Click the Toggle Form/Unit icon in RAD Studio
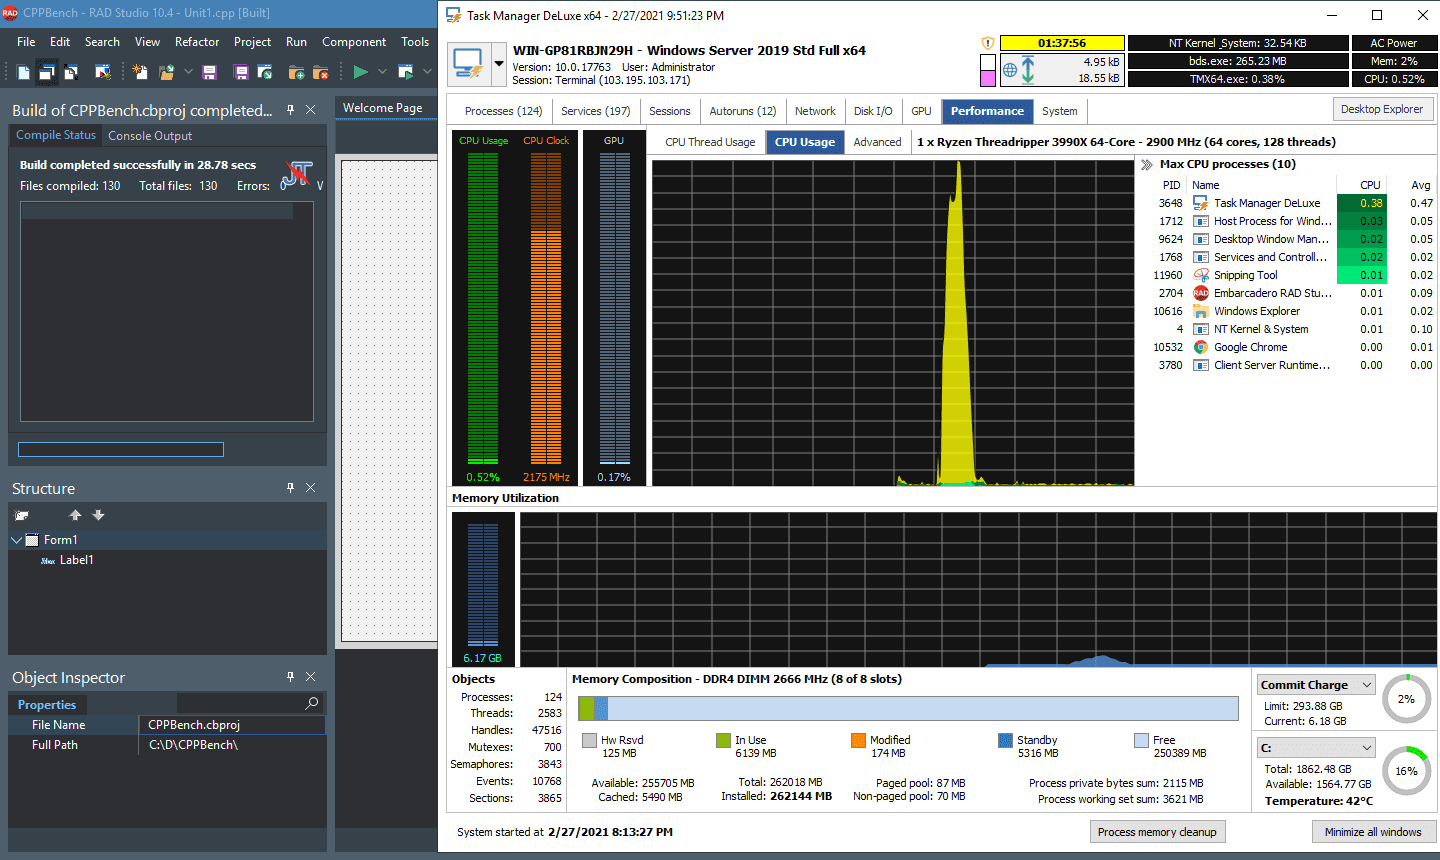Image resolution: width=1440 pixels, height=860 pixels. click(71, 72)
